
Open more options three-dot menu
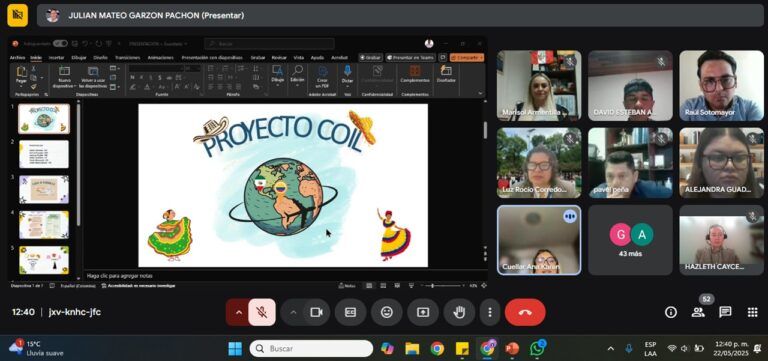[489, 313]
